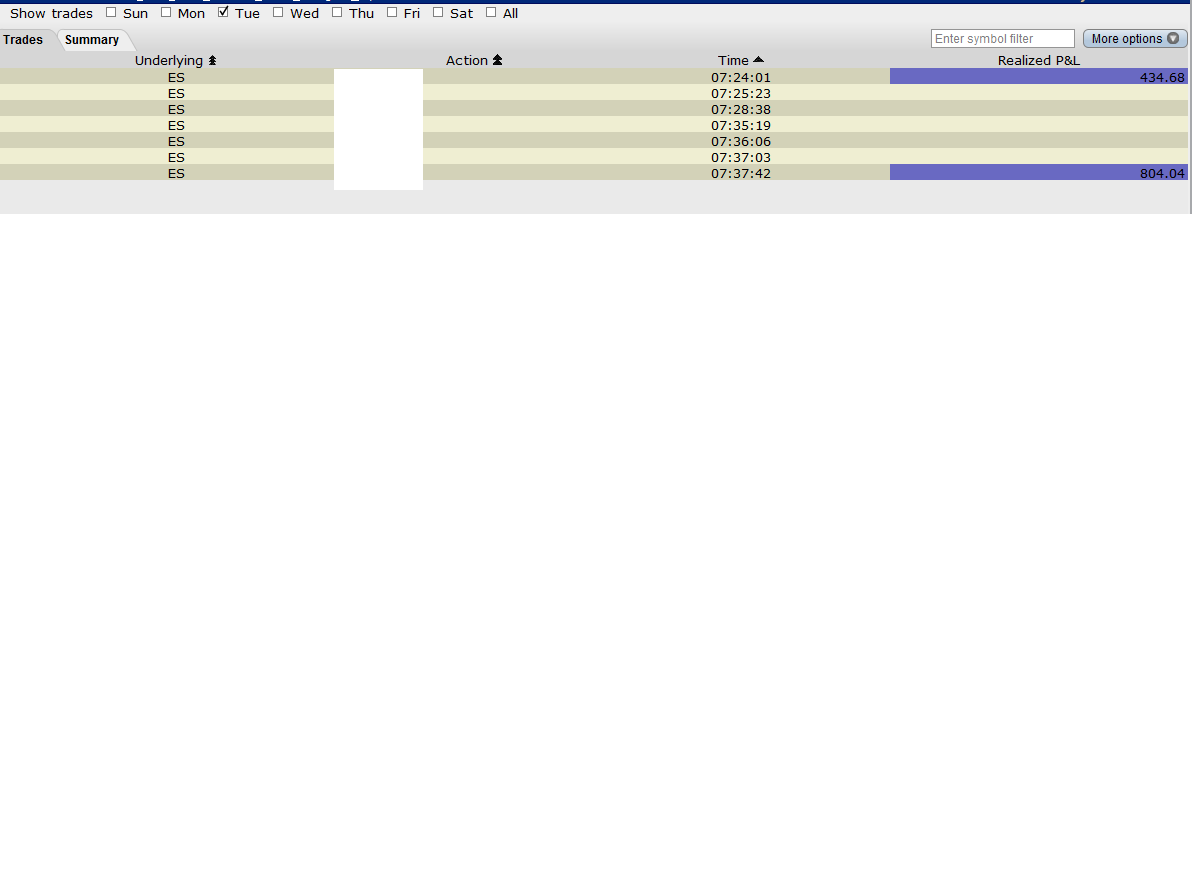Click ES in the 07:24:01 row
Screen dimensions: 1192x870
pos(176,78)
